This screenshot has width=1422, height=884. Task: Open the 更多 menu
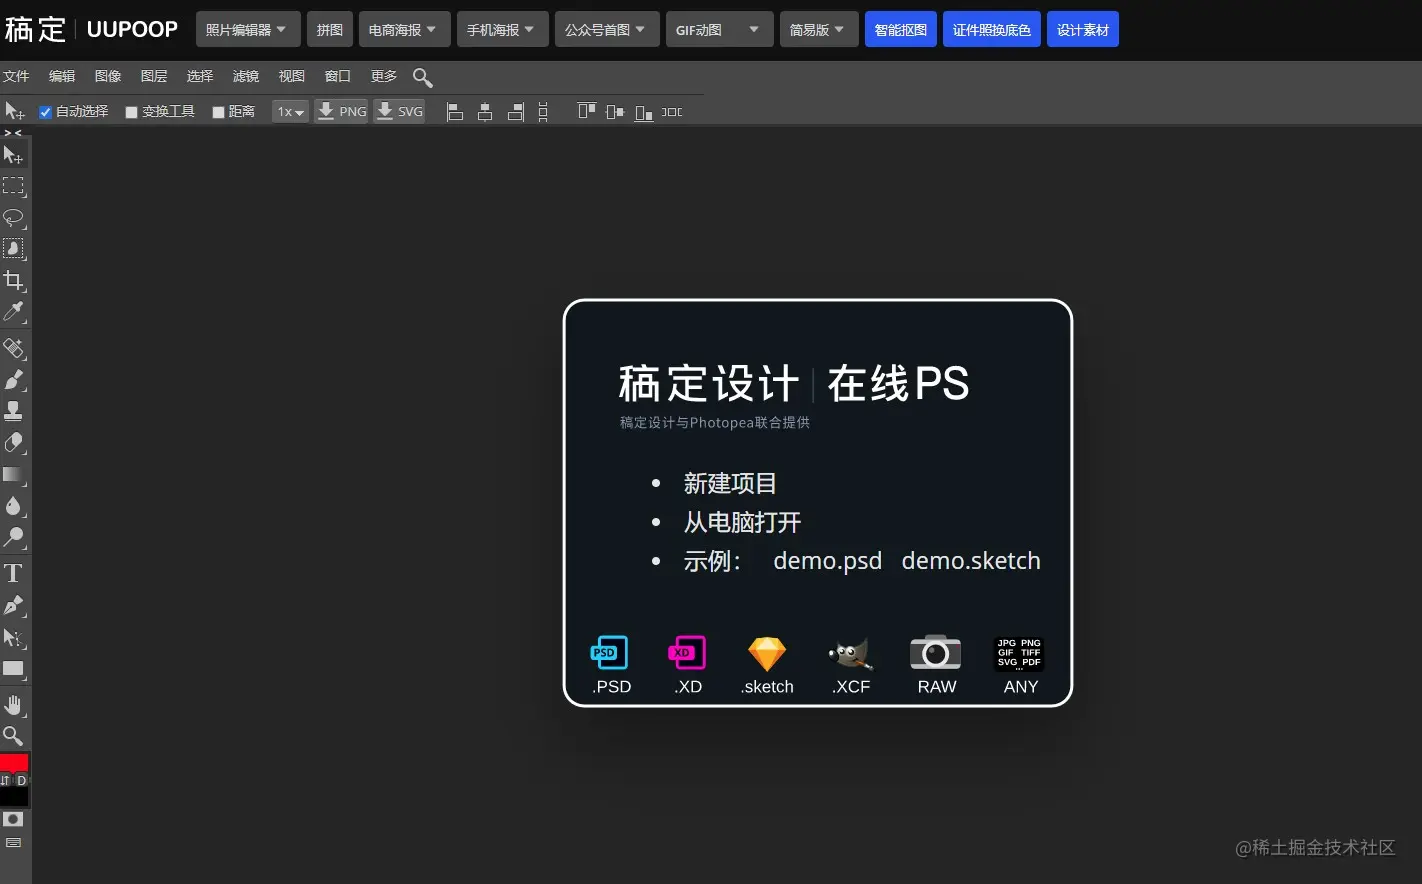coord(384,76)
